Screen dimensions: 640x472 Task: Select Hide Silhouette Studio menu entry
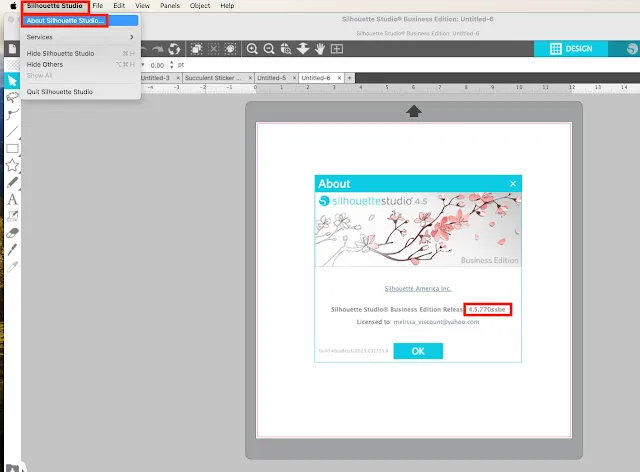(x=80, y=53)
